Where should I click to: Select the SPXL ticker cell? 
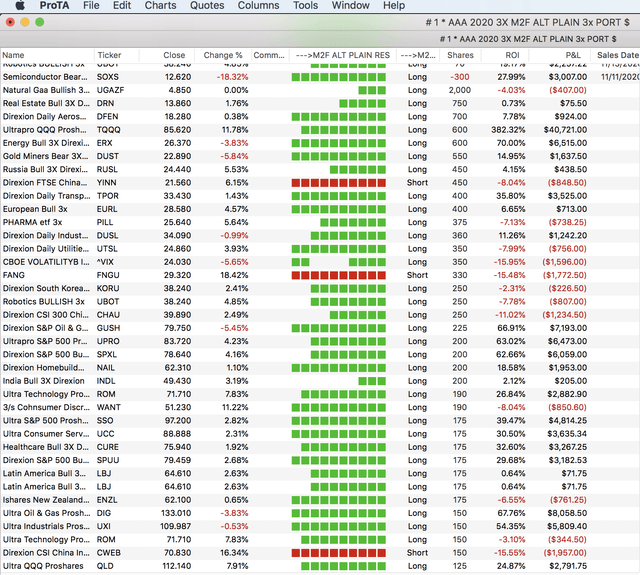click(107, 355)
